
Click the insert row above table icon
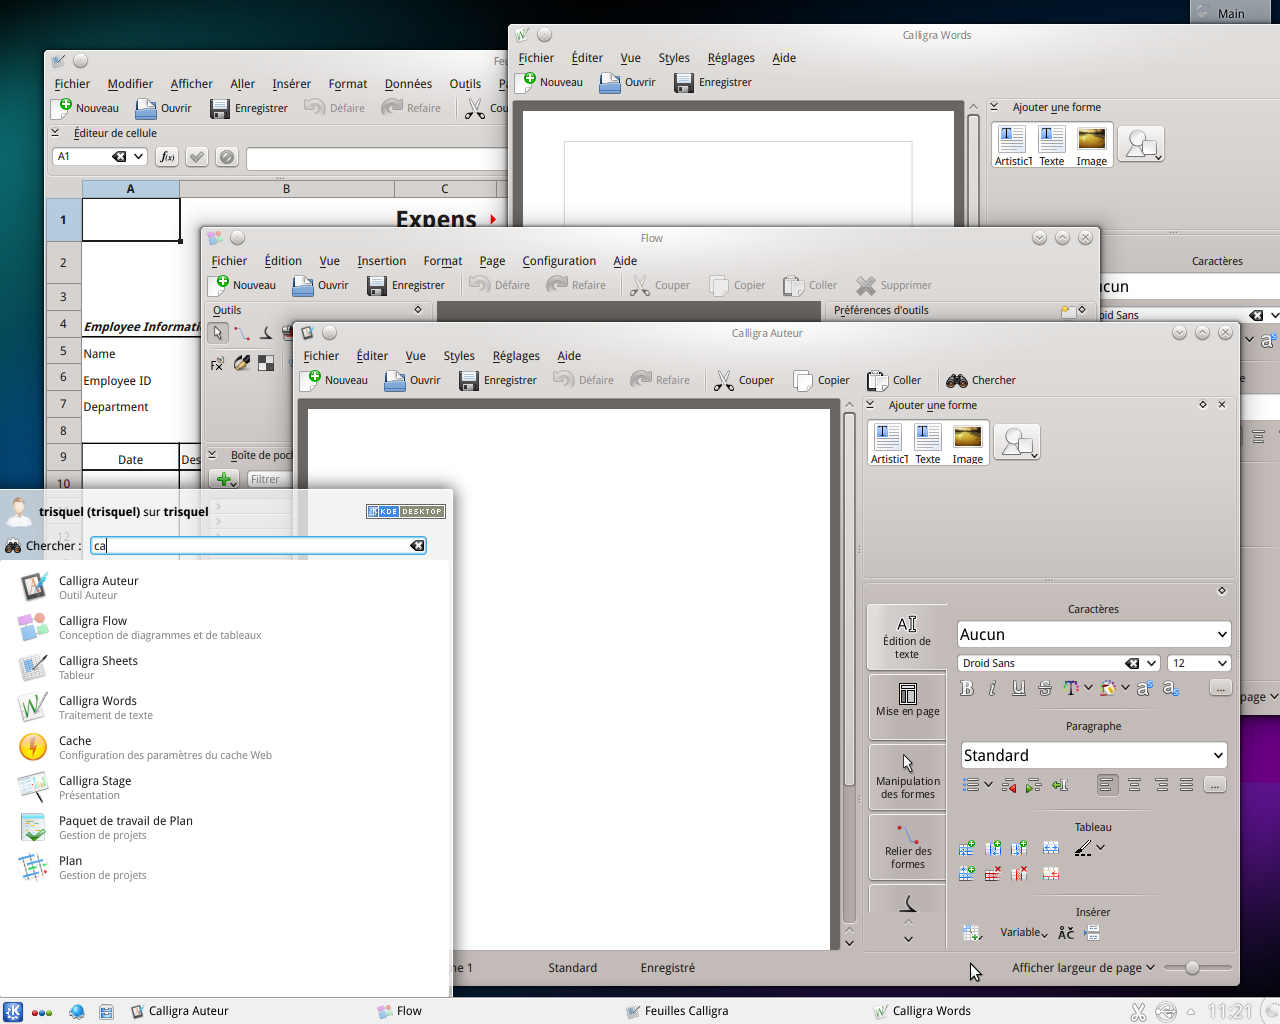click(x=967, y=848)
